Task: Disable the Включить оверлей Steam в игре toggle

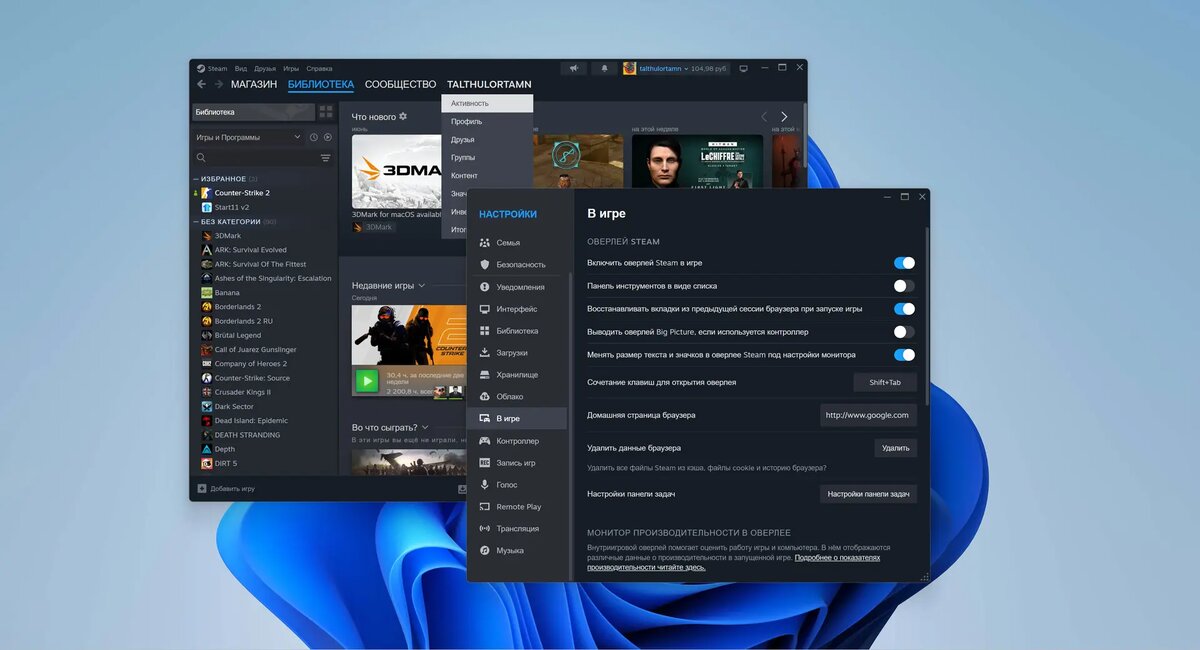Action: [904, 263]
